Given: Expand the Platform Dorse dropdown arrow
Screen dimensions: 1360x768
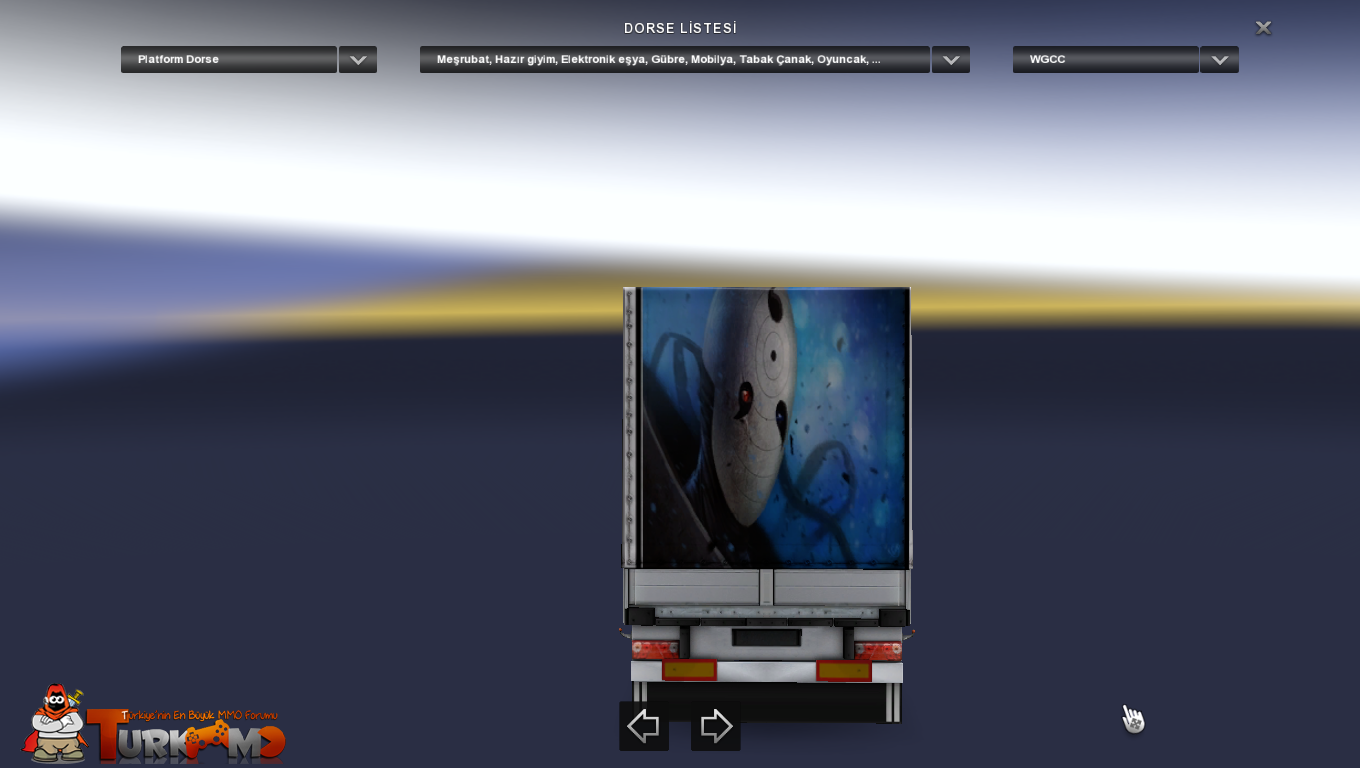Looking at the screenshot, I should (358, 60).
